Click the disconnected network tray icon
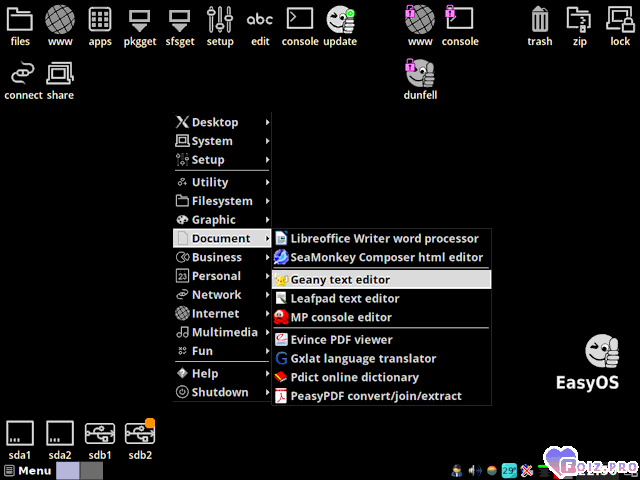This screenshot has width=640, height=480. pos(527,471)
